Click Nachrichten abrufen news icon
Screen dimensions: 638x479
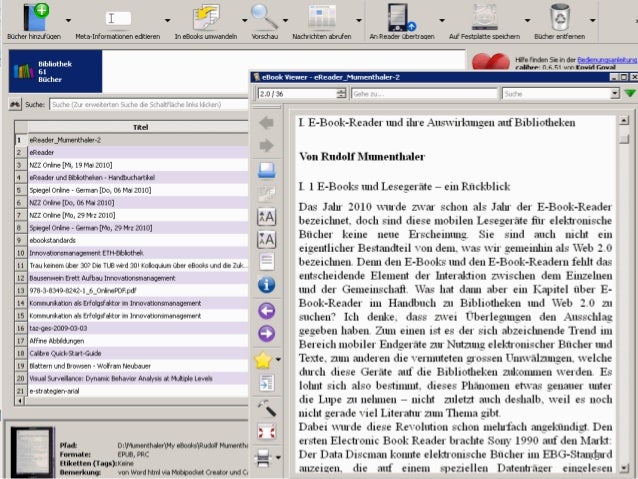coord(321,17)
